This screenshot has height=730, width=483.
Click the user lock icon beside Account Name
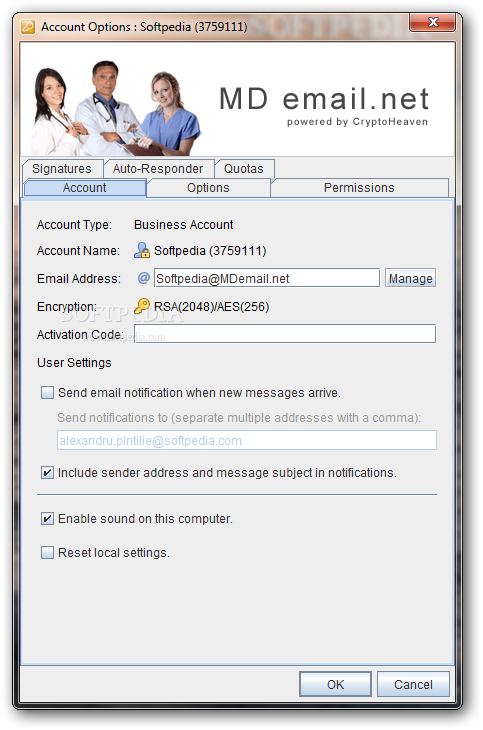coord(142,250)
